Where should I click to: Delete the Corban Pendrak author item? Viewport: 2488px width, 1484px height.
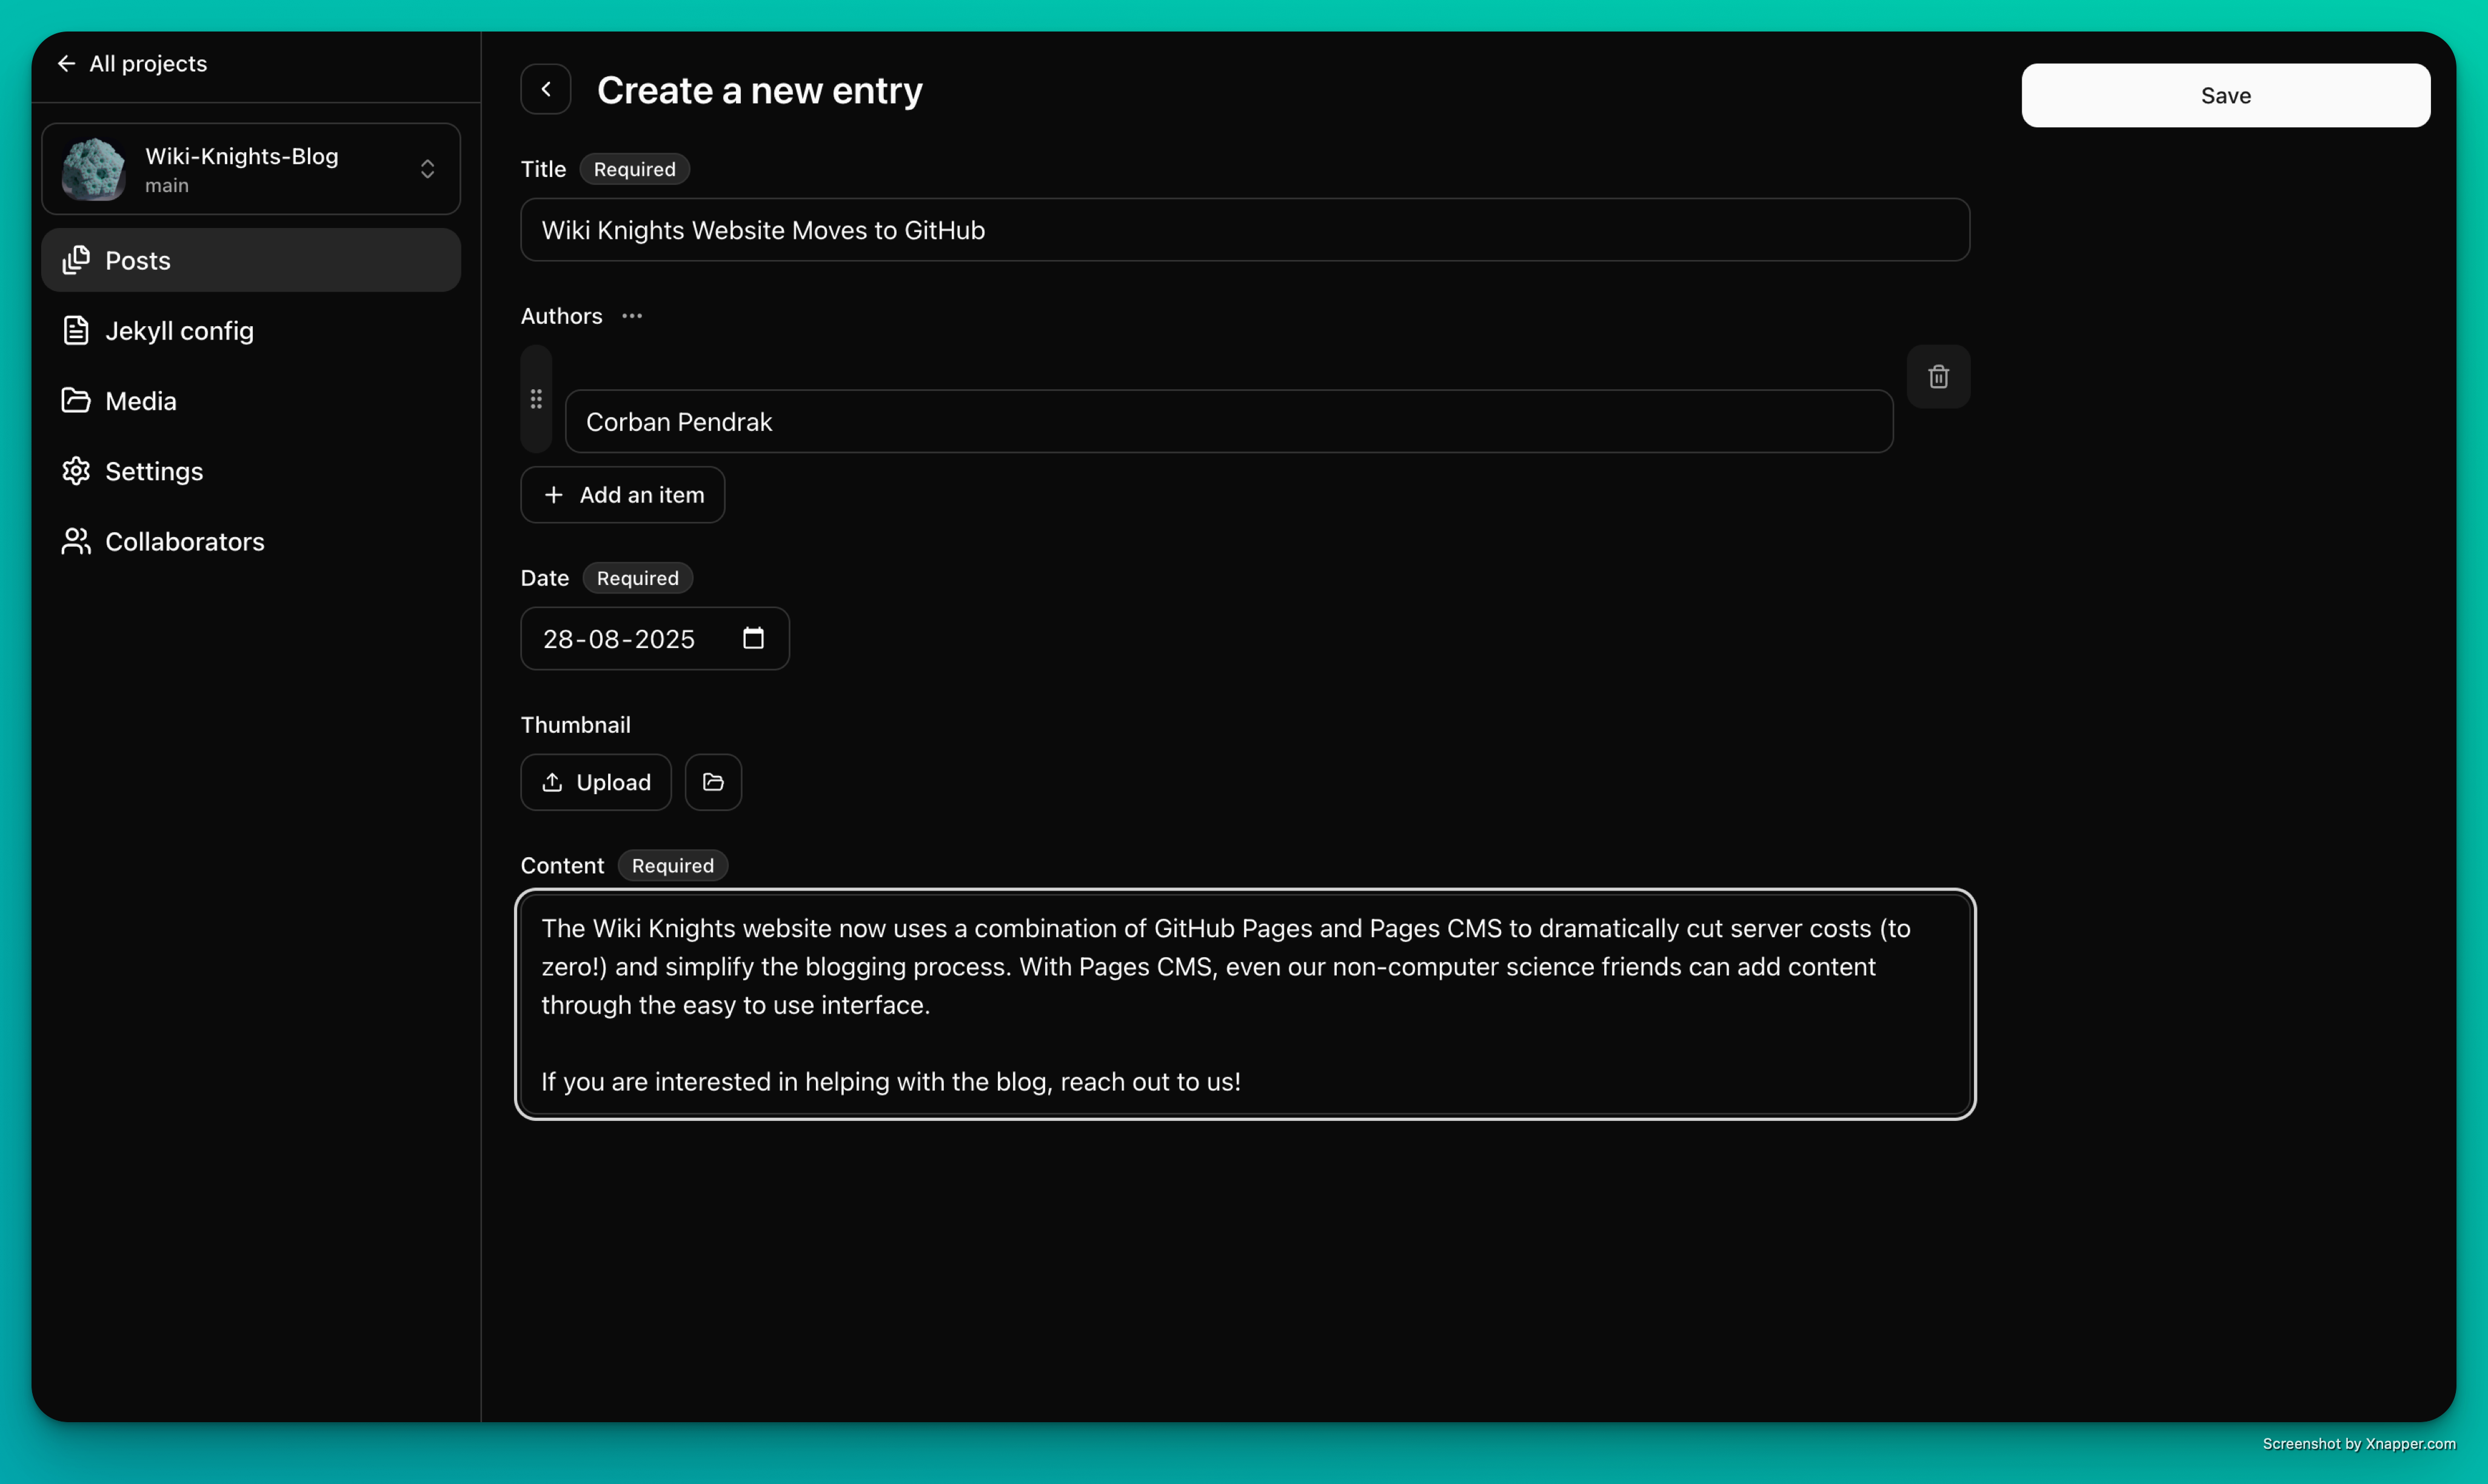pos(1937,377)
